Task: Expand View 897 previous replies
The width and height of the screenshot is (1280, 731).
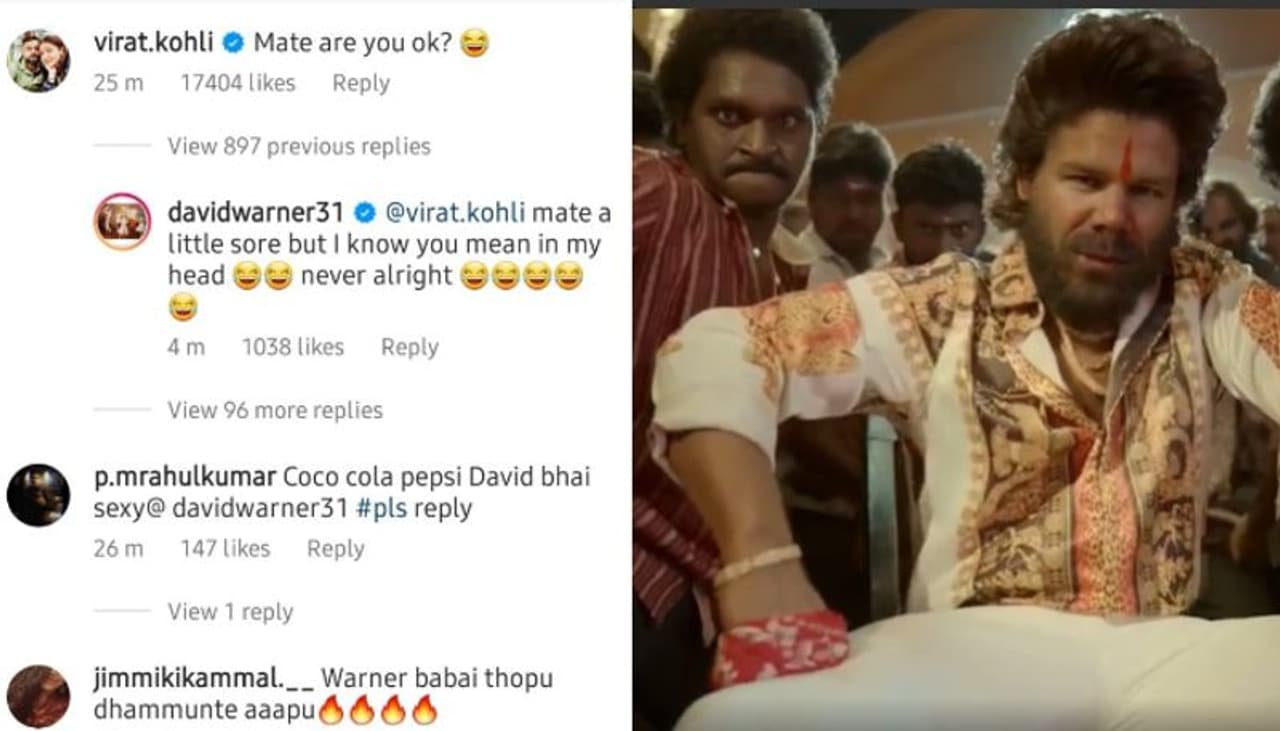Action: click(x=299, y=146)
